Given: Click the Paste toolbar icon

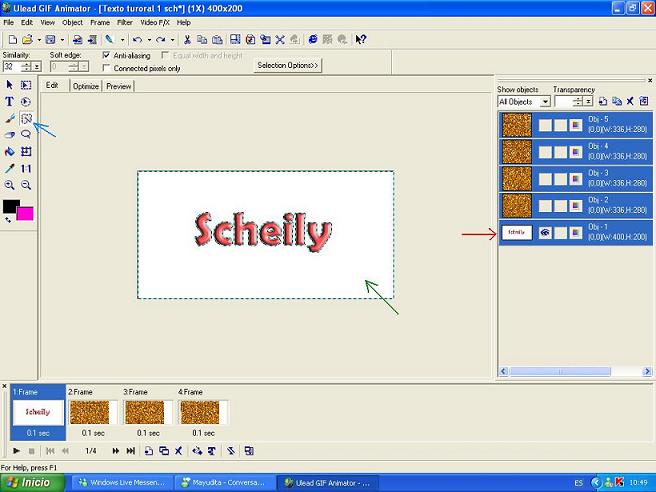Looking at the screenshot, I should coord(217,39).
